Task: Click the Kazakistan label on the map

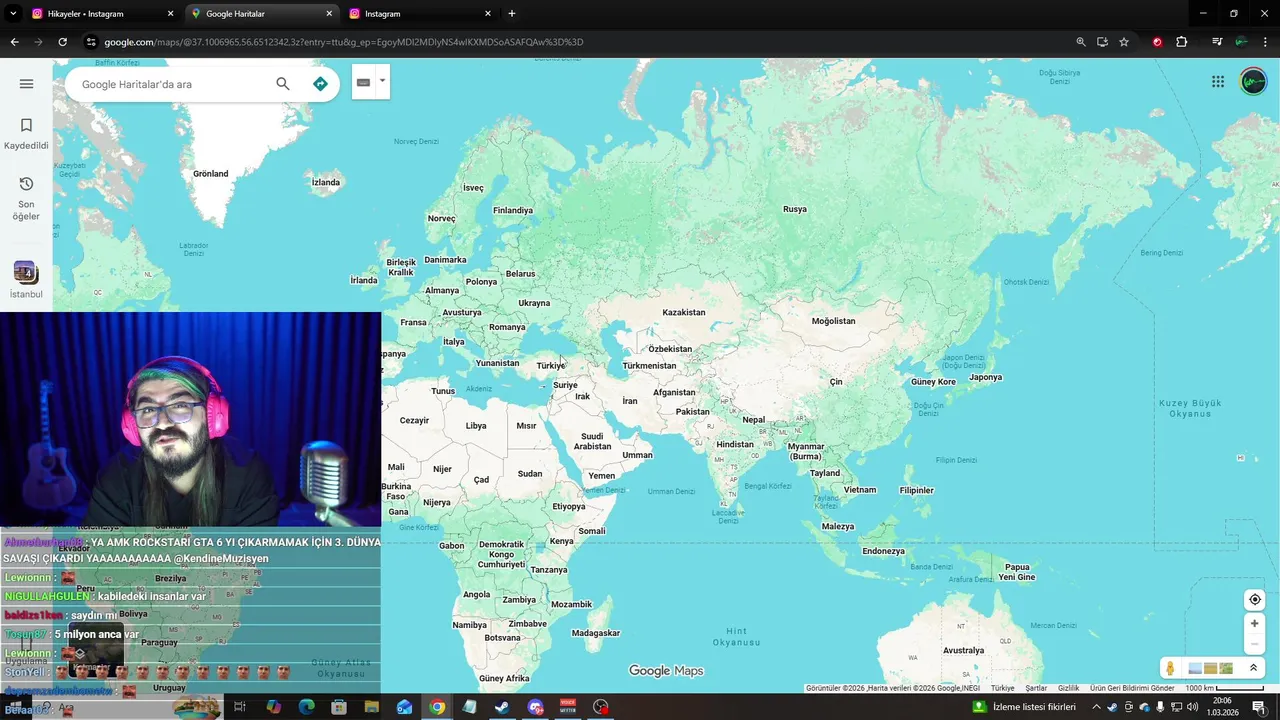Action: pos(684,312)
